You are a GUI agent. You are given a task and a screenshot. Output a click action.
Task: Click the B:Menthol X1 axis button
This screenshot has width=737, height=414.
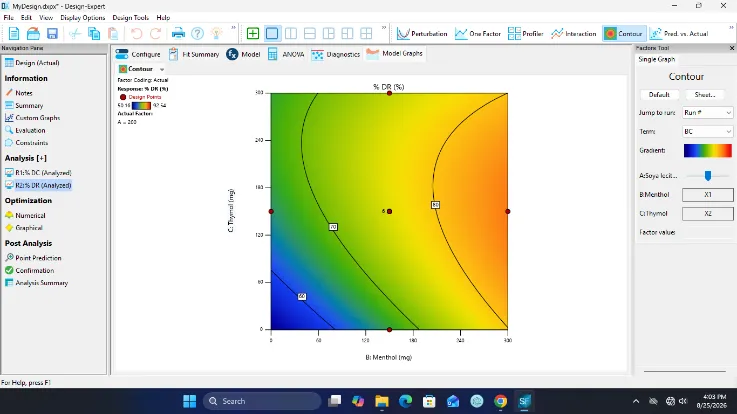pos(707,195)
